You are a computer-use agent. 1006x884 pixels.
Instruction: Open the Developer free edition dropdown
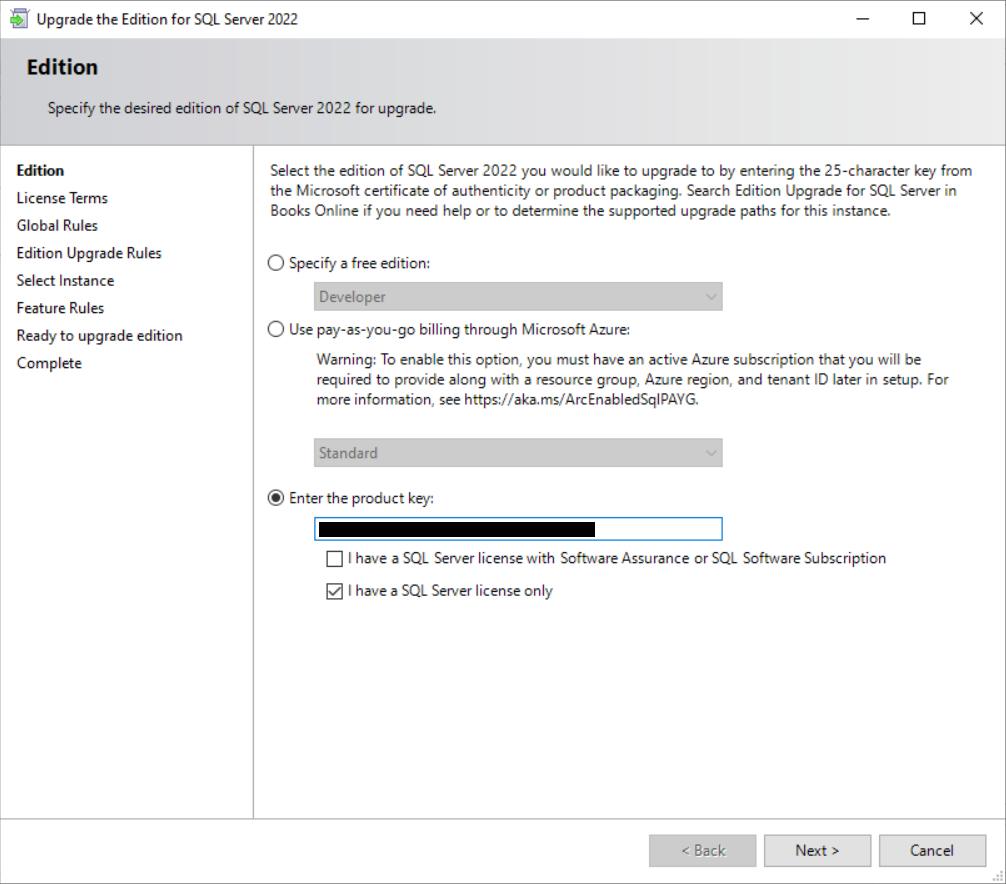pos(518,296)
